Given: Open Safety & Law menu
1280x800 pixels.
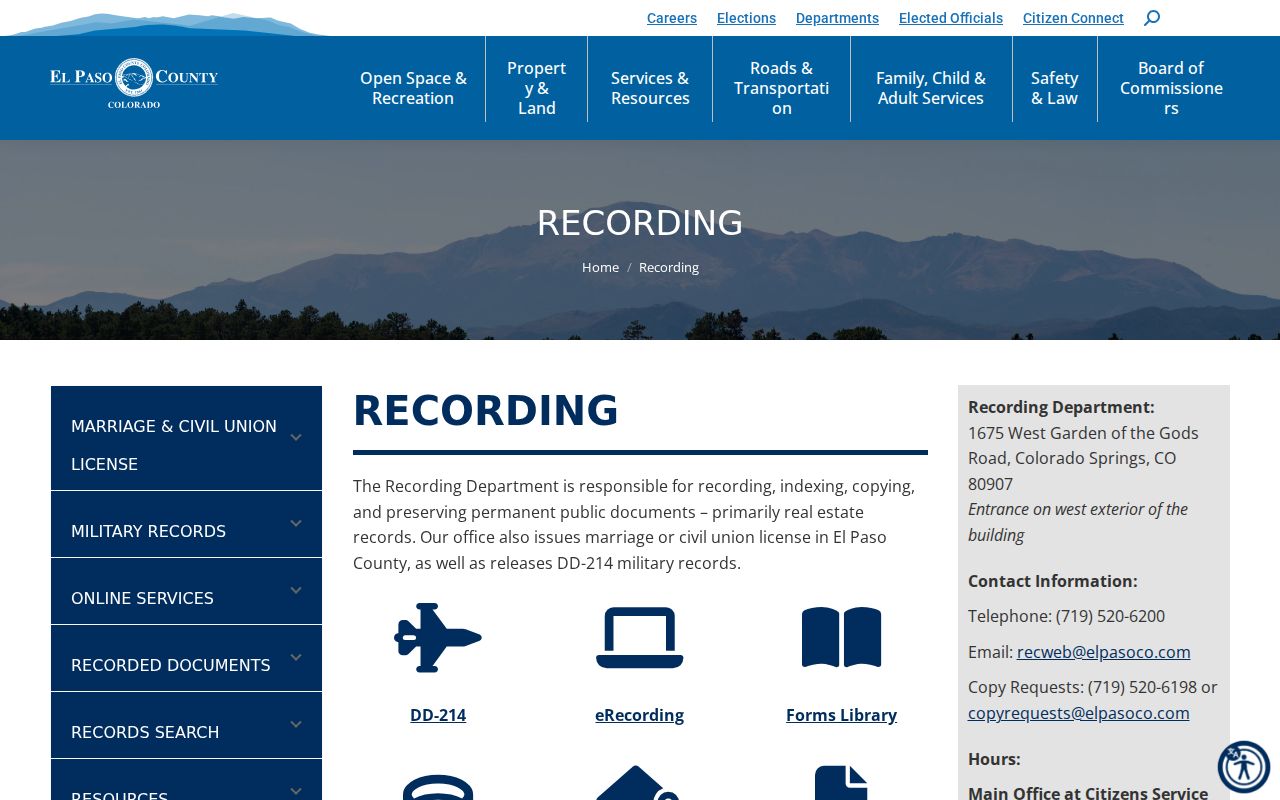Looking at the screenshot, I should [1054, 88].
